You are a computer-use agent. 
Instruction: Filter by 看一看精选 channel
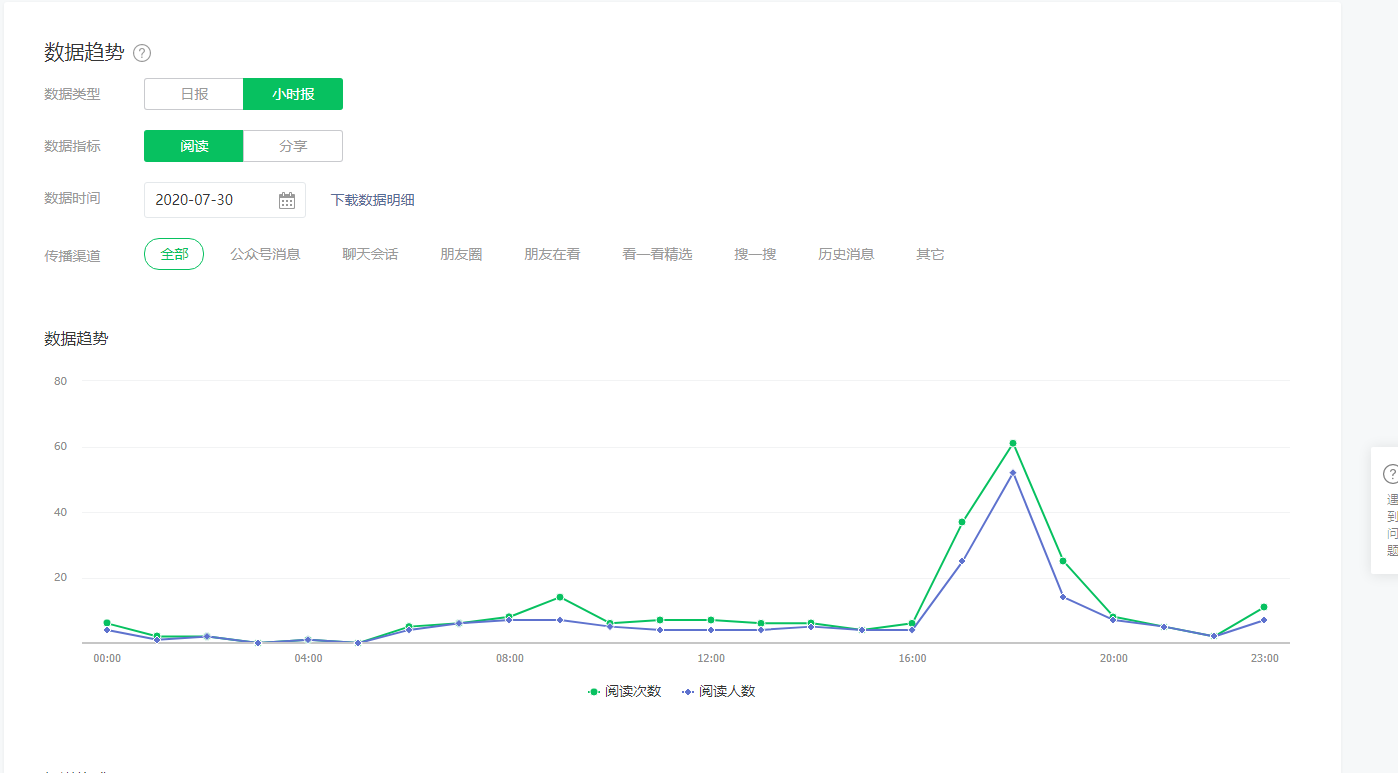point(657,254)
